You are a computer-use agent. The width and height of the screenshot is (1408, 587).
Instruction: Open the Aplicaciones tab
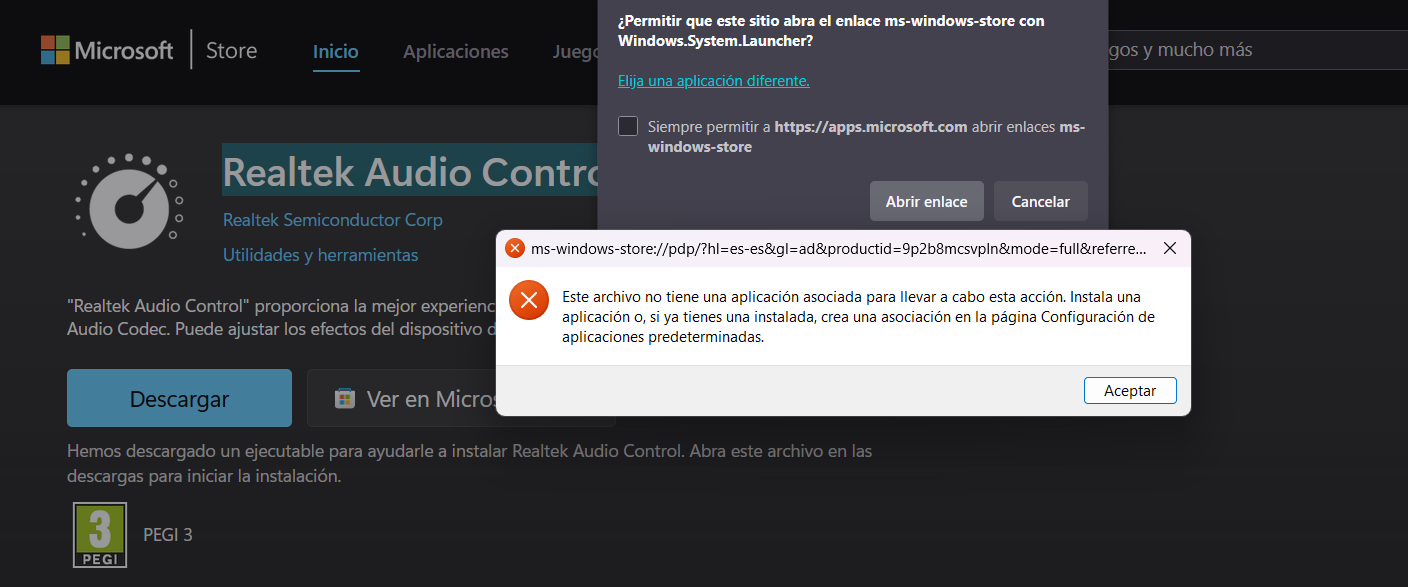455,52
